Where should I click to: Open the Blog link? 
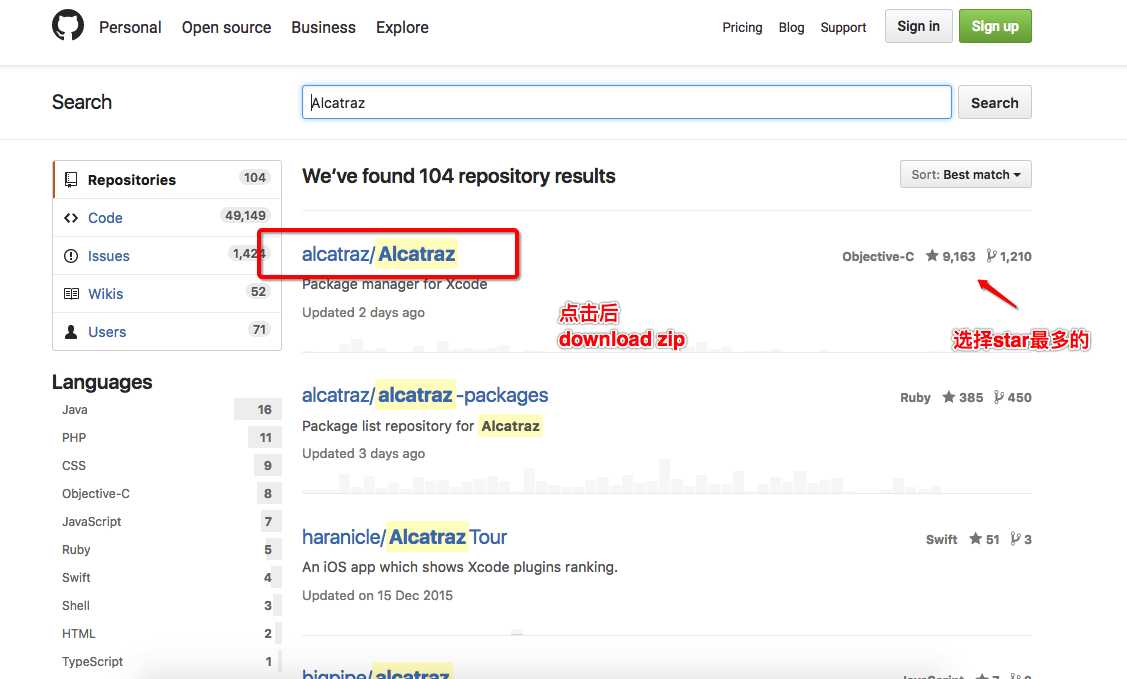pos(791,27)
